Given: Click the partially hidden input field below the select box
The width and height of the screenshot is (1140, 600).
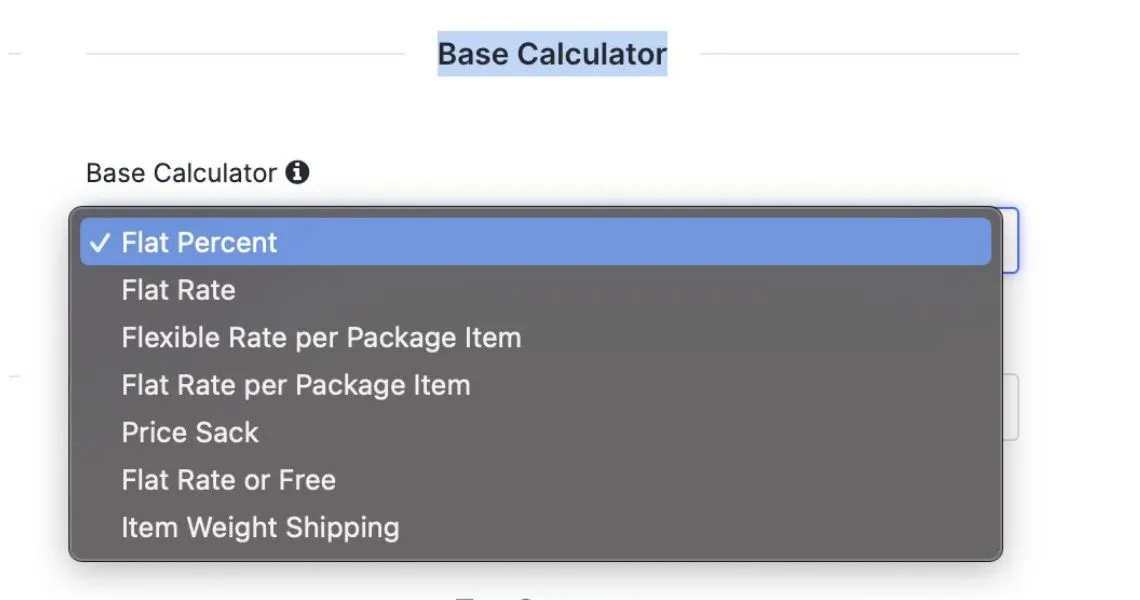Looking at the screenshot, I should [1011, 407].
